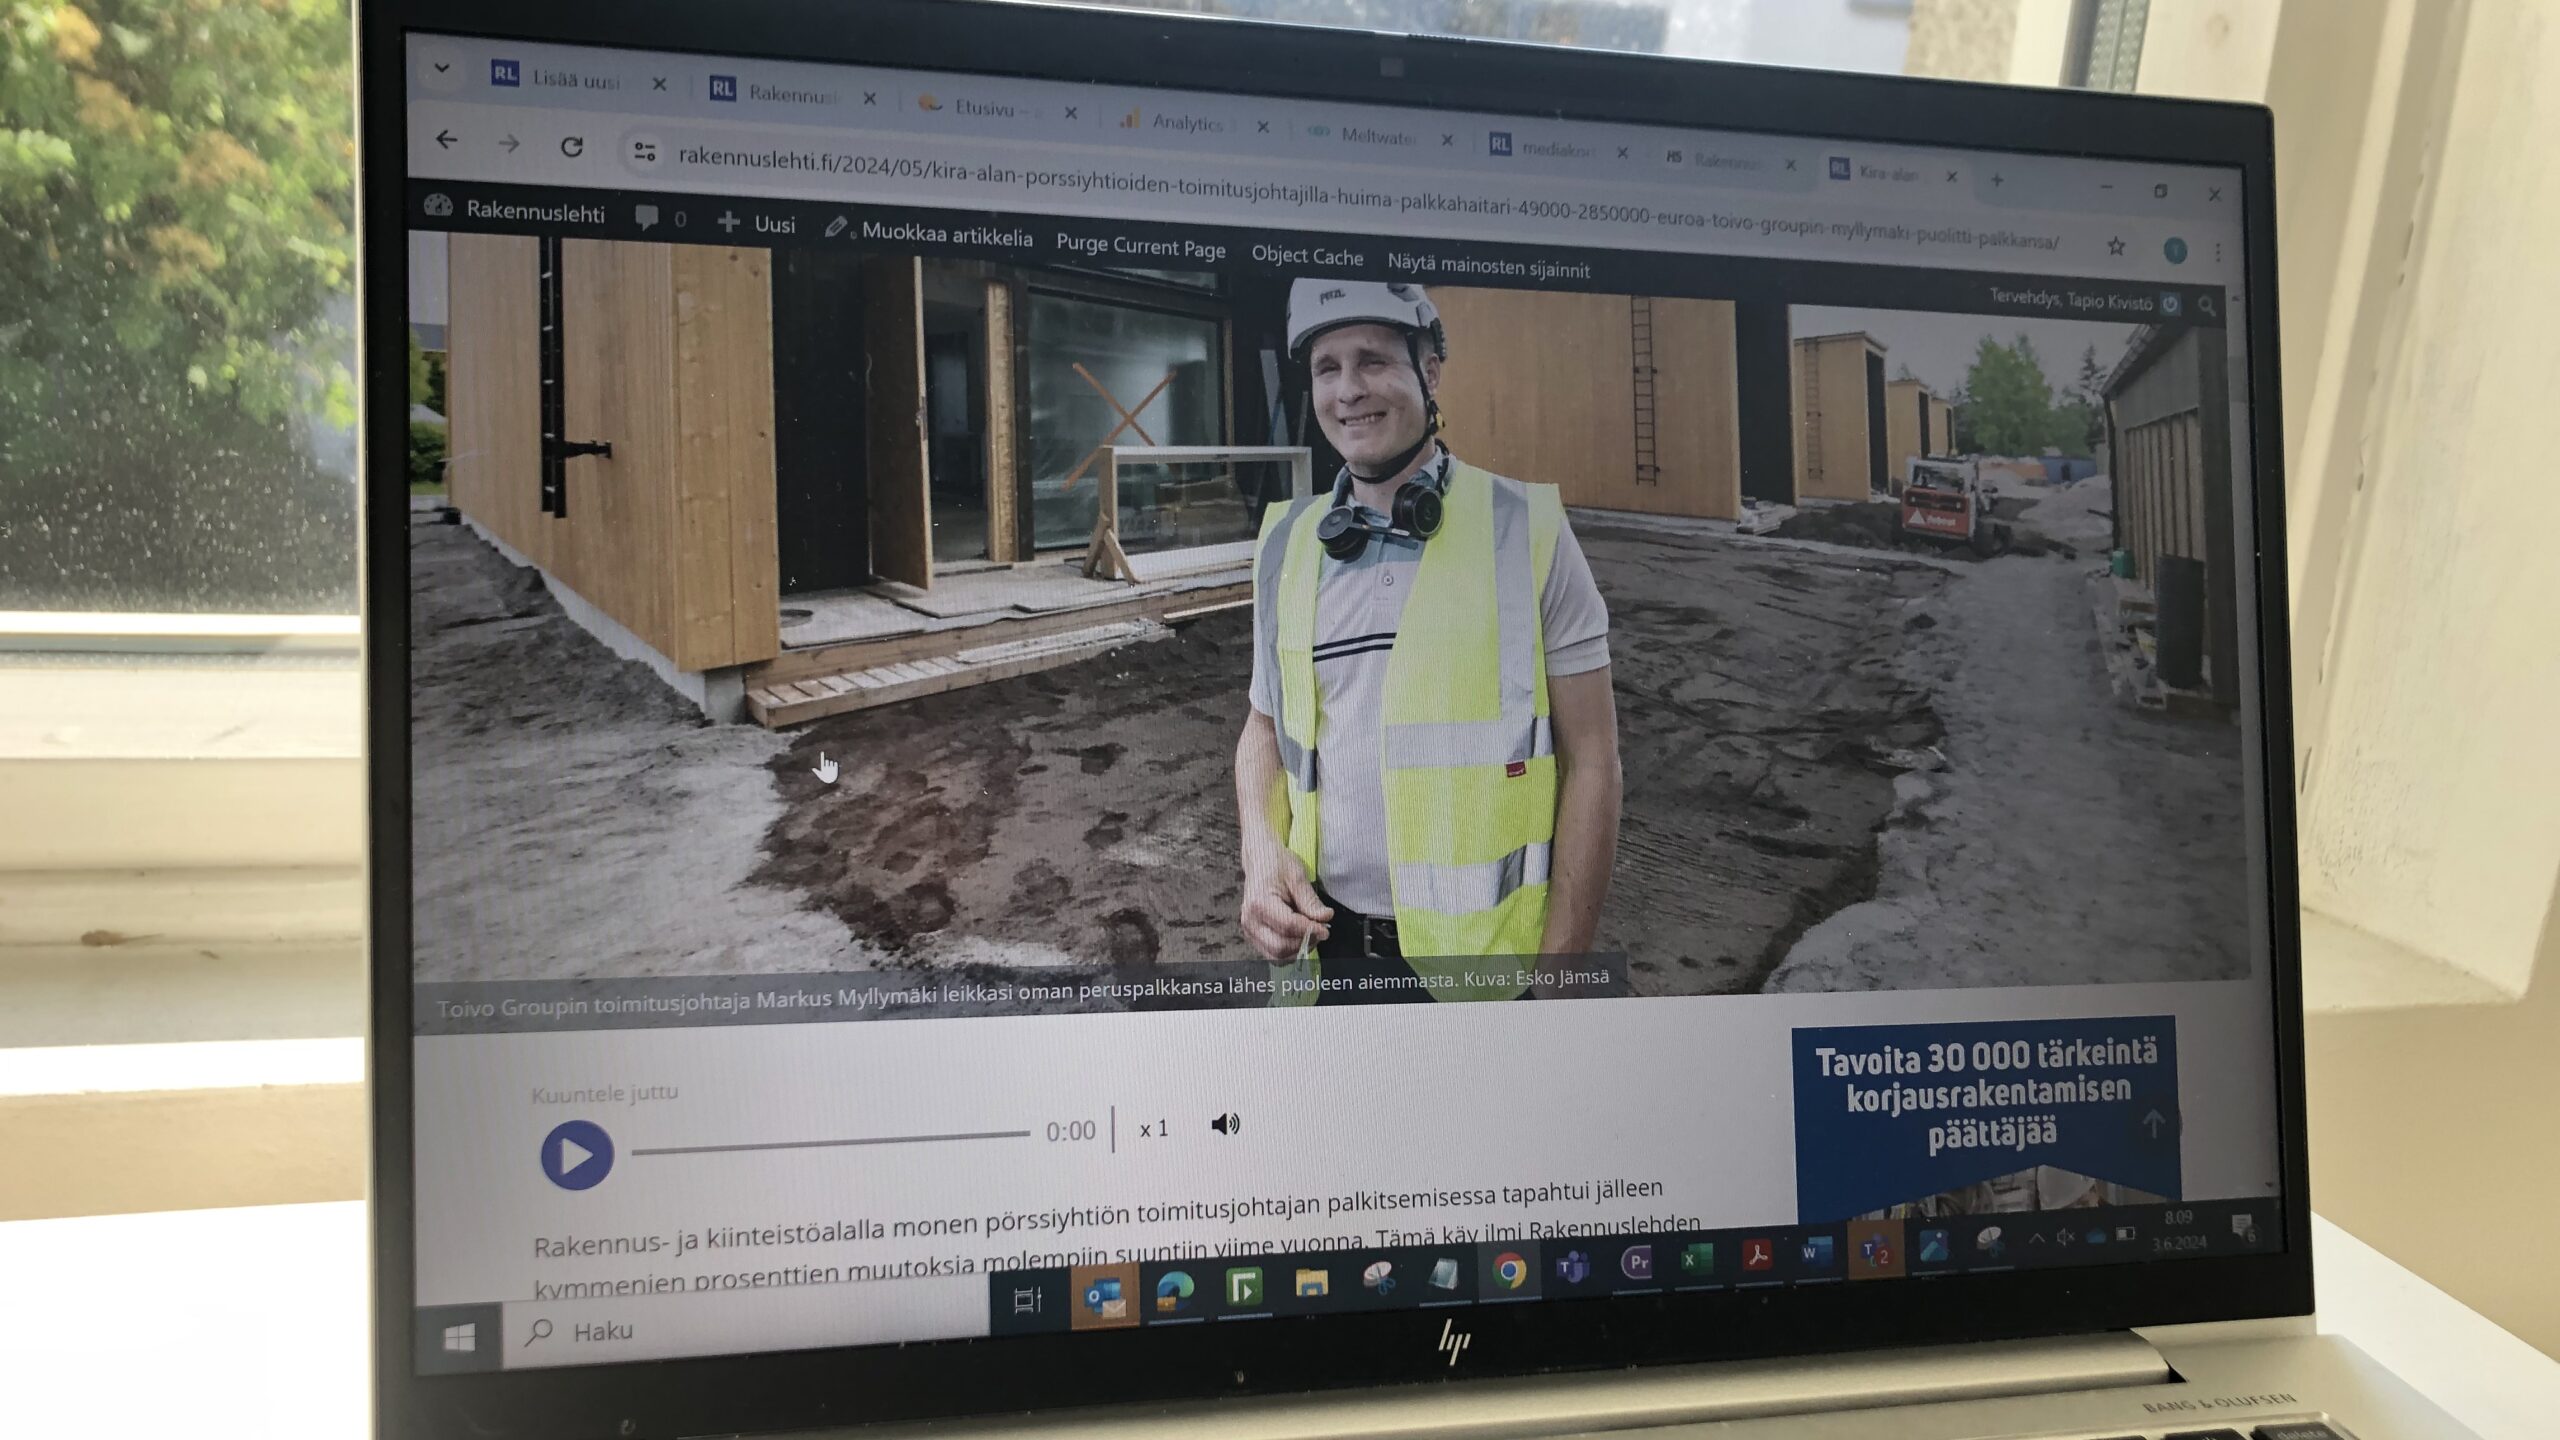Image resolution: width=2560 pixels, height=1440 pixels.
Task: Close the Lisää uusi tab
Action: [x=659, y=84]
